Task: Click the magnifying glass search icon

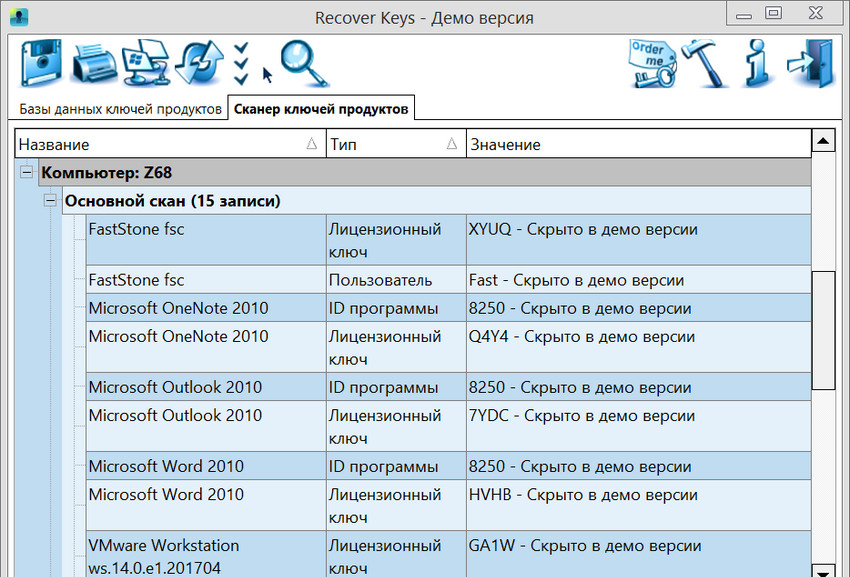Action: click(x=303, y=64)
